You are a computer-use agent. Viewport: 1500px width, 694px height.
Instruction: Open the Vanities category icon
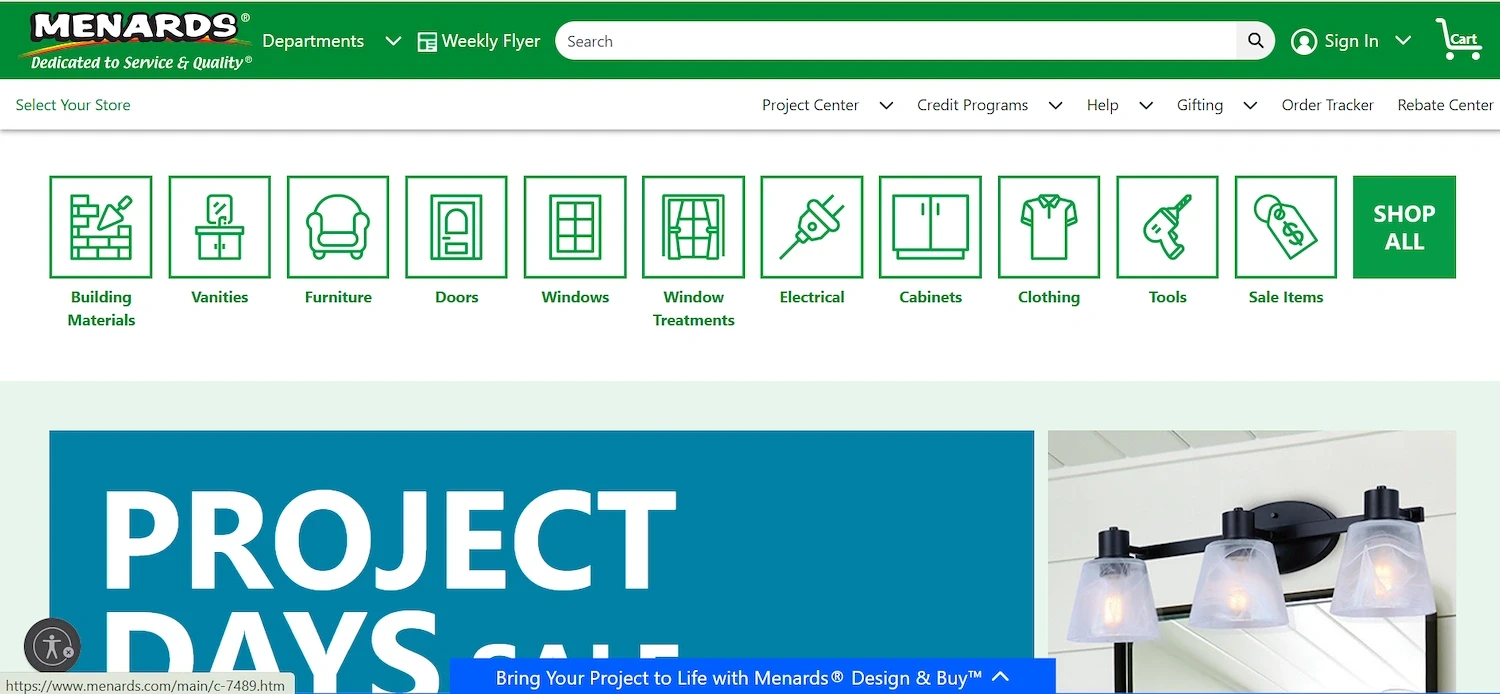point(220,227)
